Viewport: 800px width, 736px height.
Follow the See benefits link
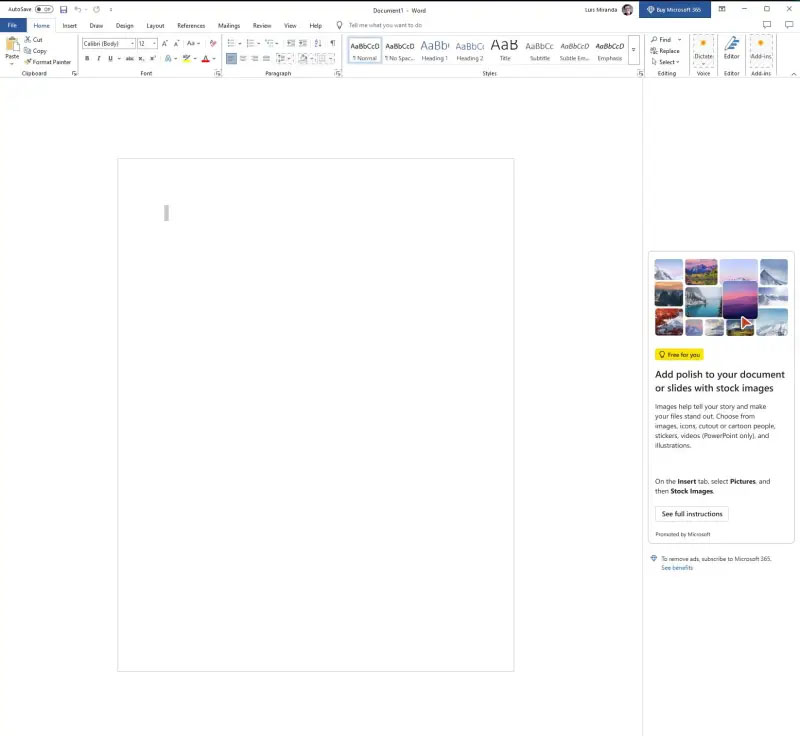pyautogui.click(x=676, y=568)
